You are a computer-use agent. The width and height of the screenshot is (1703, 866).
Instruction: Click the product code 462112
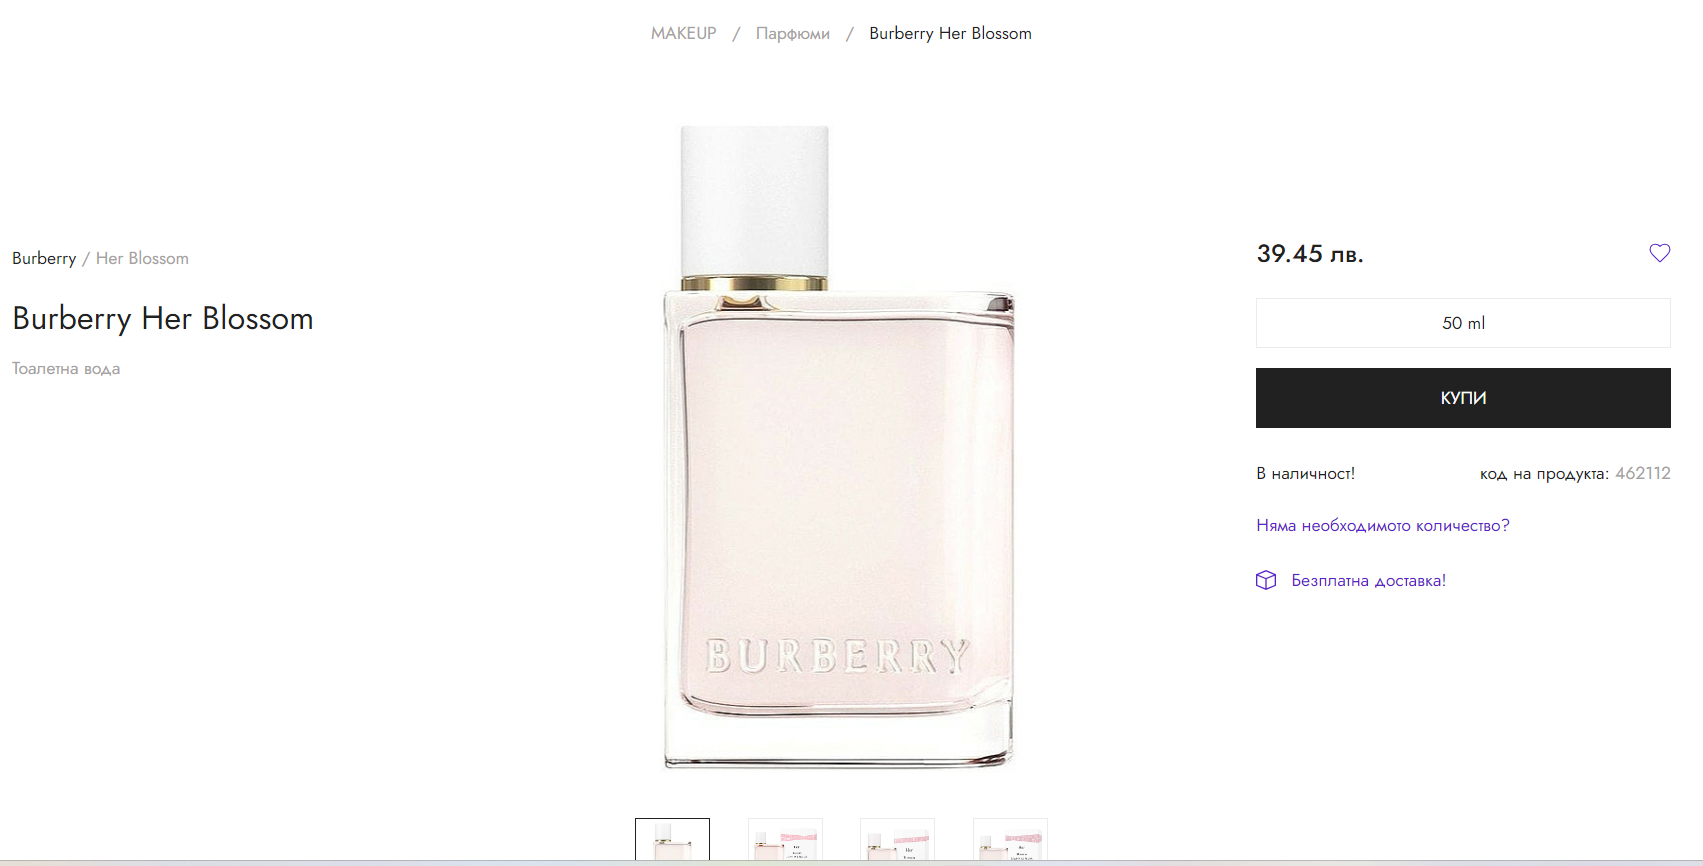(x=1643, y=473)
